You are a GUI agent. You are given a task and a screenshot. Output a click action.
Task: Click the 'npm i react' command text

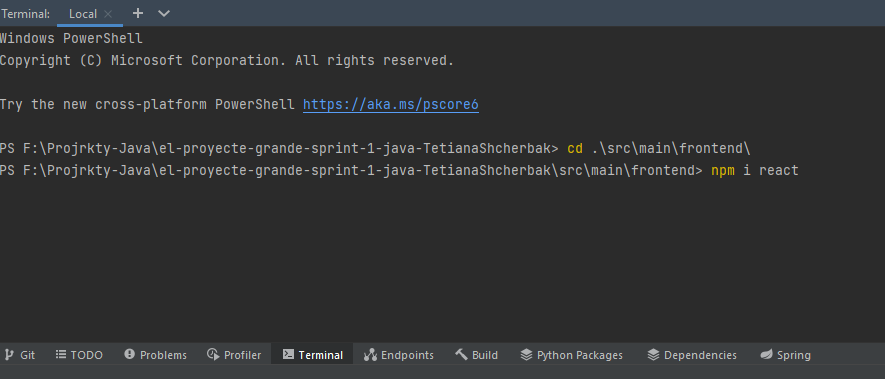click(755, 171)
